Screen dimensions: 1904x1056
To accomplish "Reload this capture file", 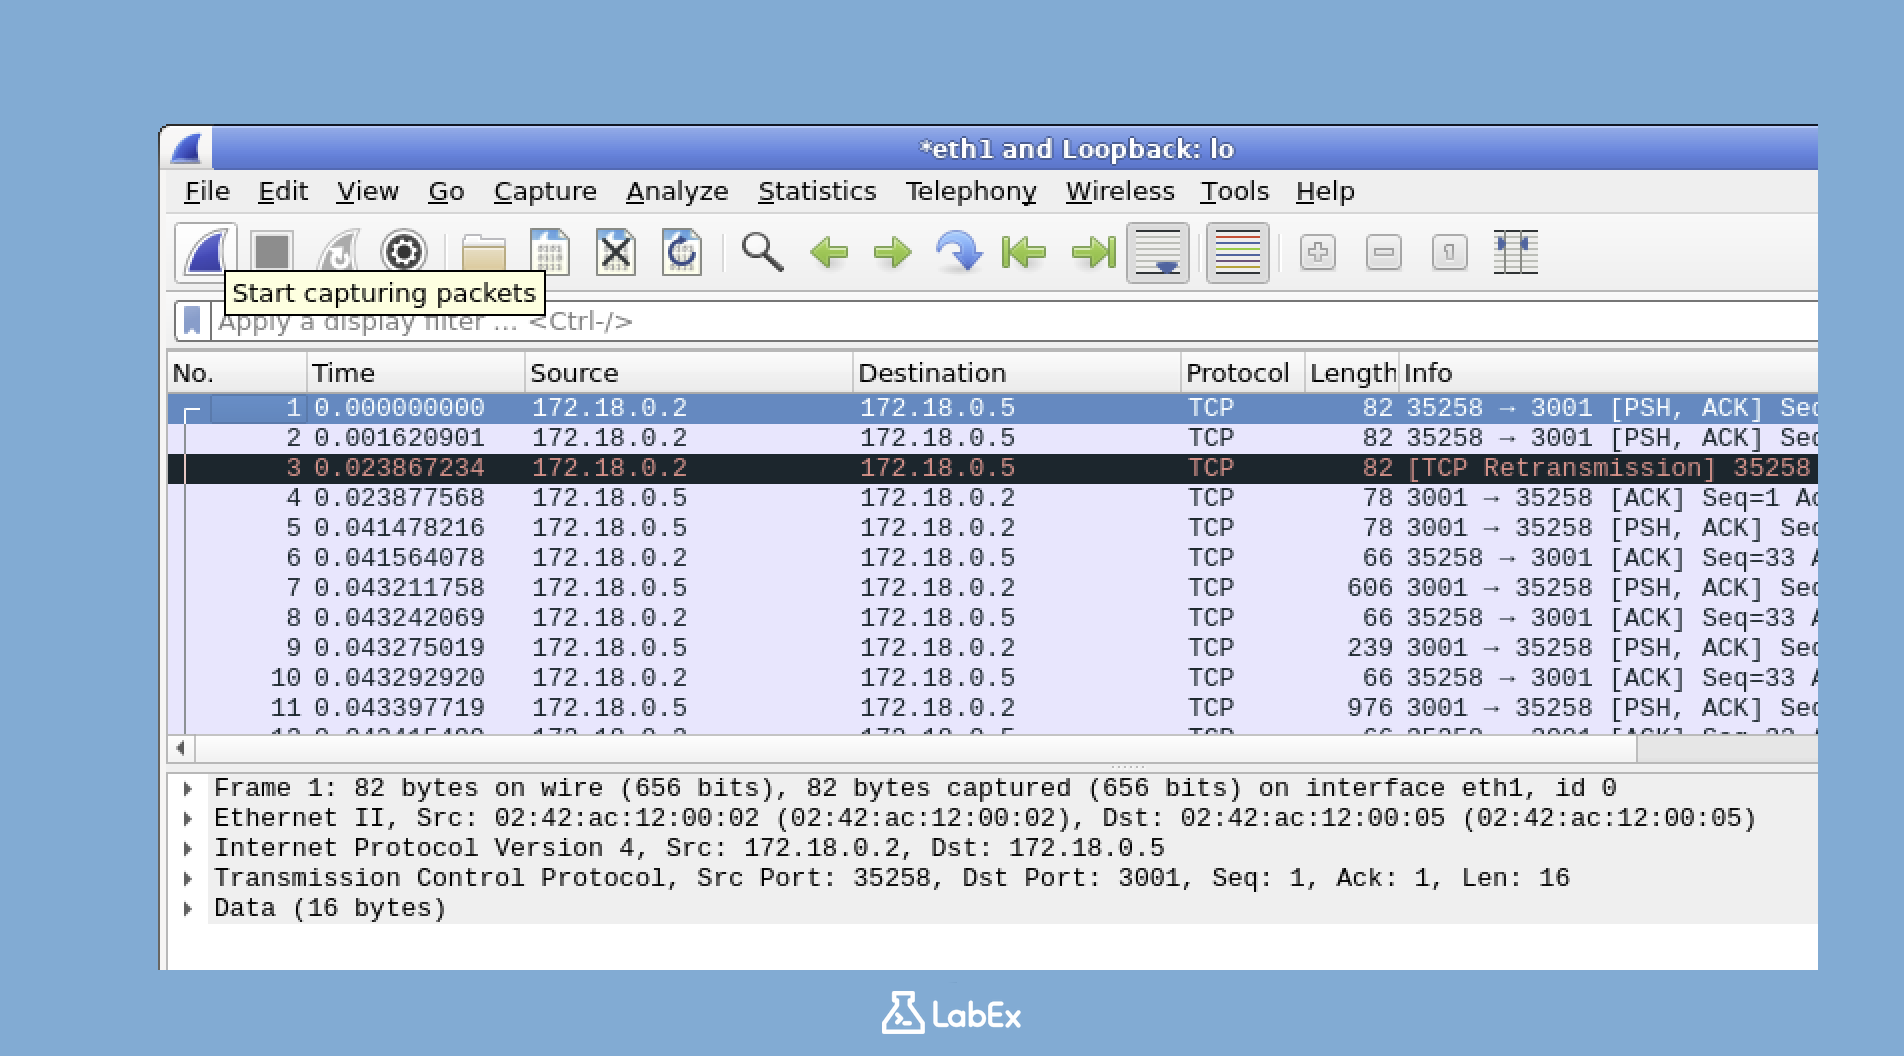I will (x=681, y=252).
